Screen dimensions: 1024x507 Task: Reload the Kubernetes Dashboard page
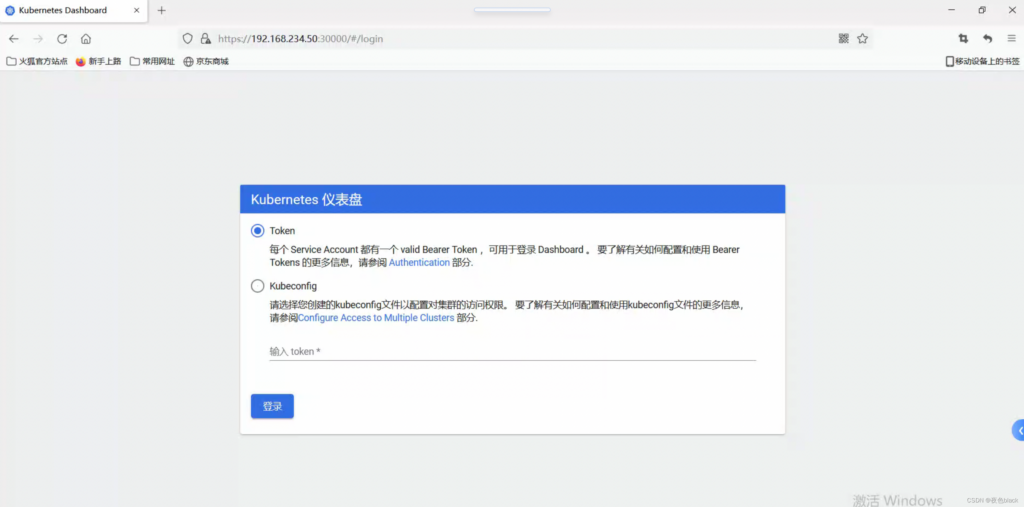click(x=62, y=39)
